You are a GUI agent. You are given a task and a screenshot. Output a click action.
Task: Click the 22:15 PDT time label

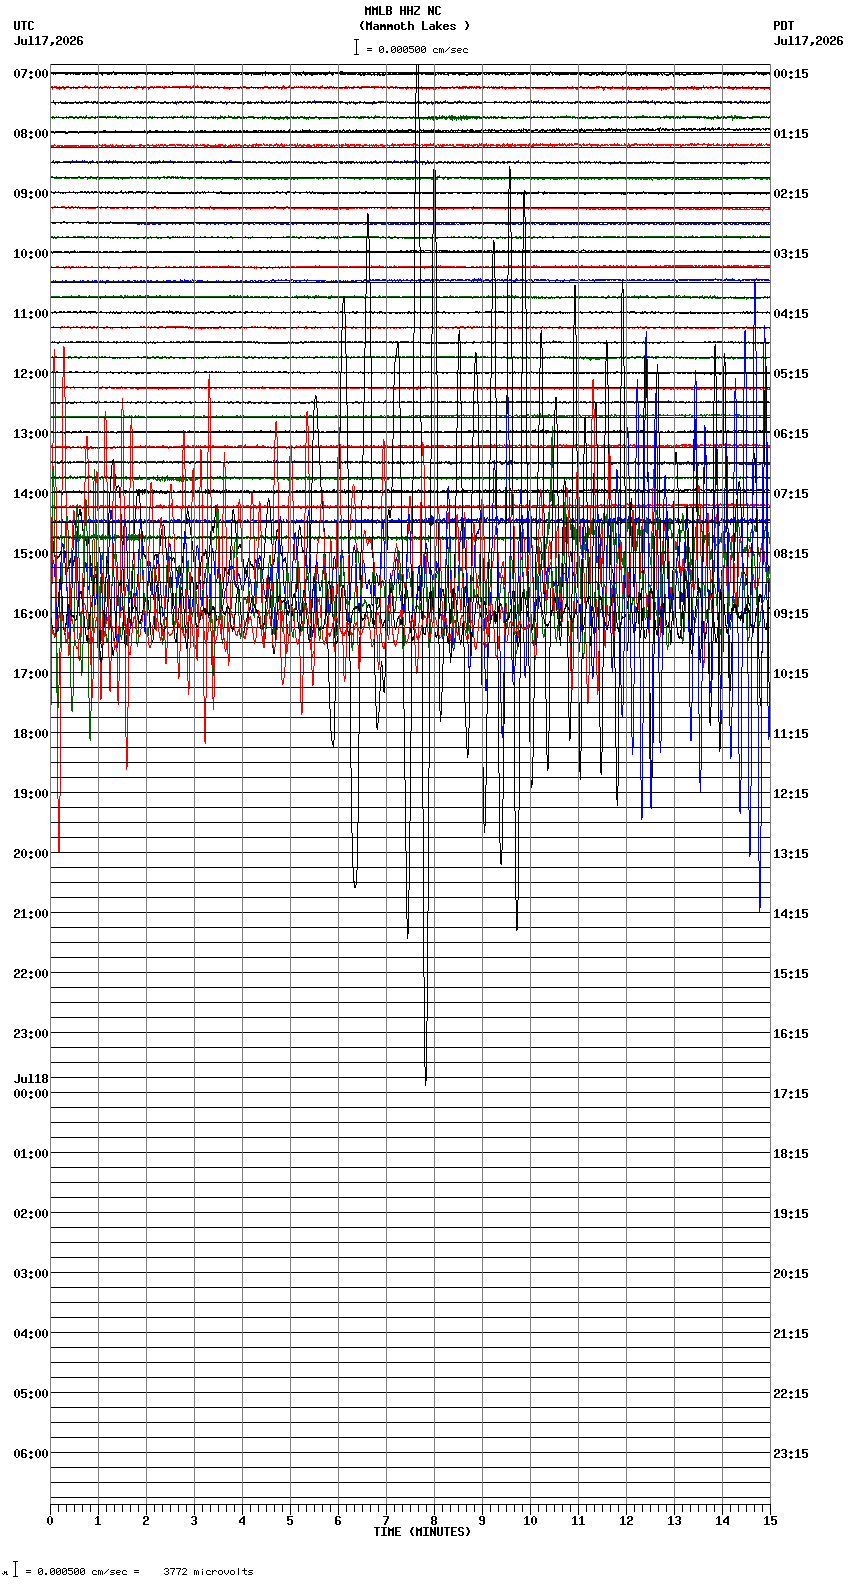pos(791,1394)
